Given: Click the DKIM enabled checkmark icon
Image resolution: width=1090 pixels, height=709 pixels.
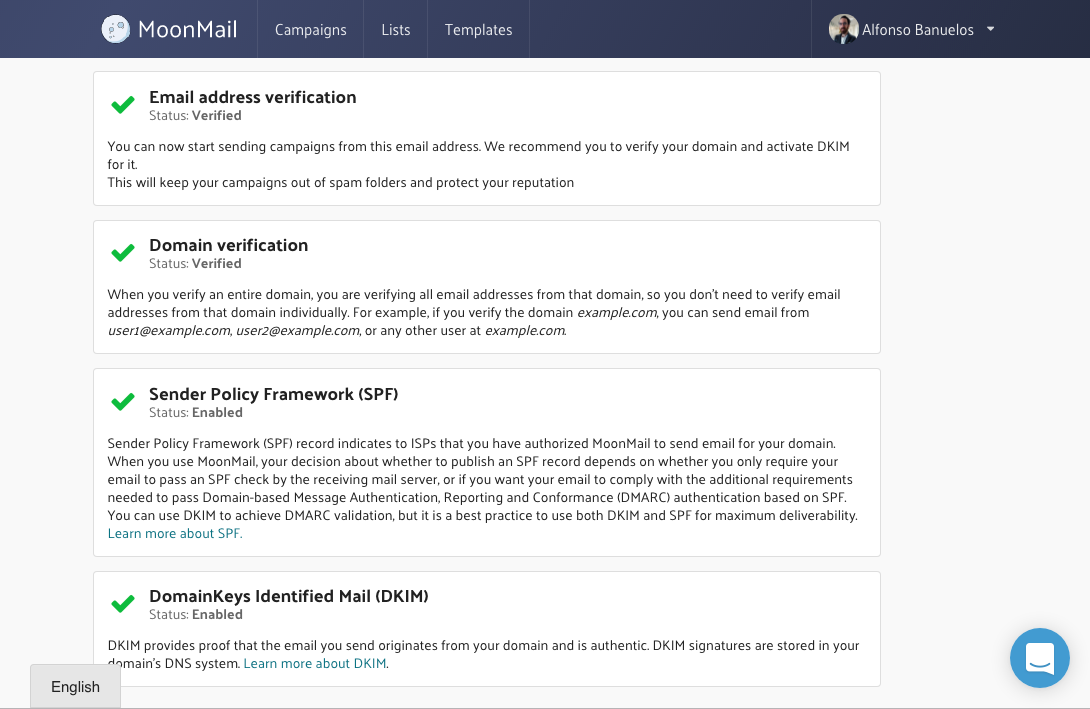Looking at the screenshot, I should (x=123, y=604).
